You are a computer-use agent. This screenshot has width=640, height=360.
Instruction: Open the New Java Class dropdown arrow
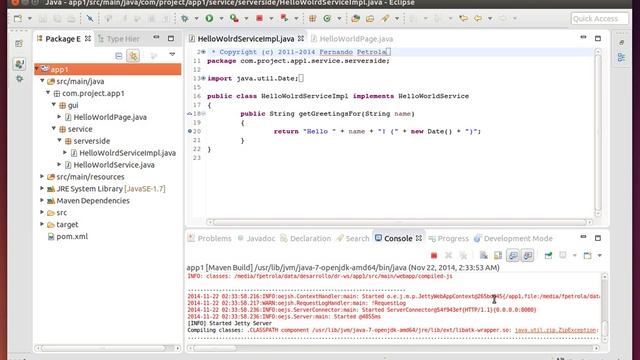339,18
